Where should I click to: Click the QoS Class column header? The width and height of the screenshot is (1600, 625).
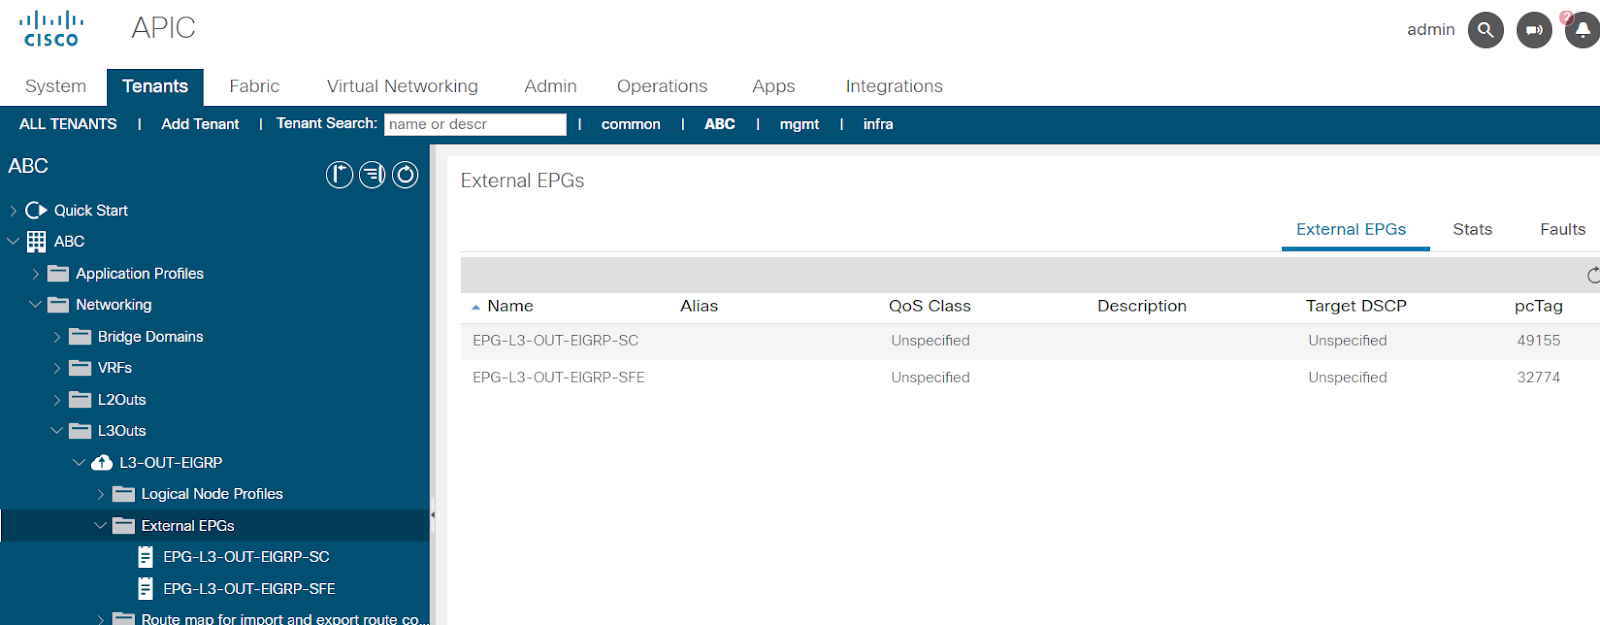point(929,306)
